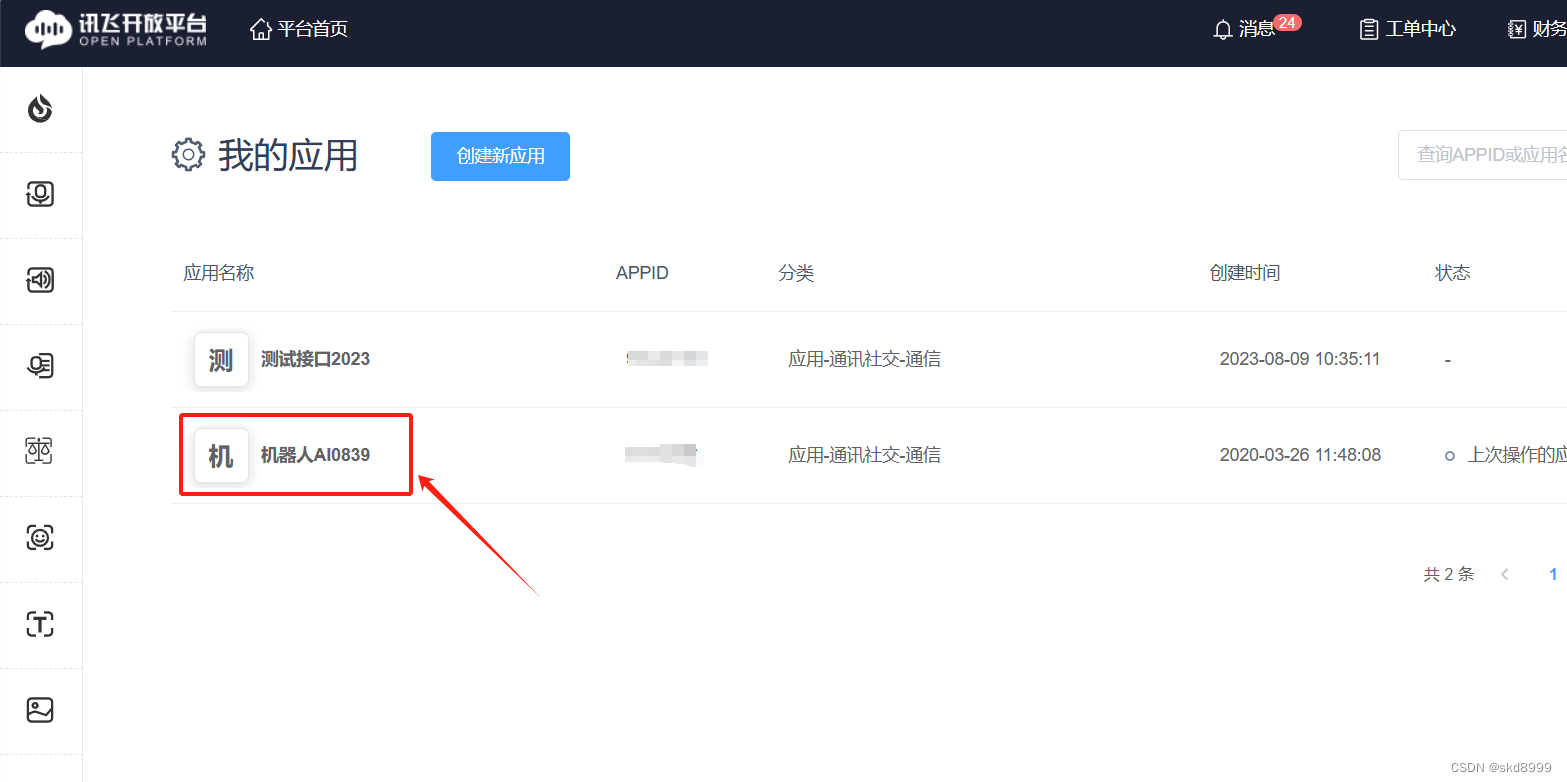The image size is (1567, 782).
Task: Click the home icon next to 平台首页
Action: [261, 29]
